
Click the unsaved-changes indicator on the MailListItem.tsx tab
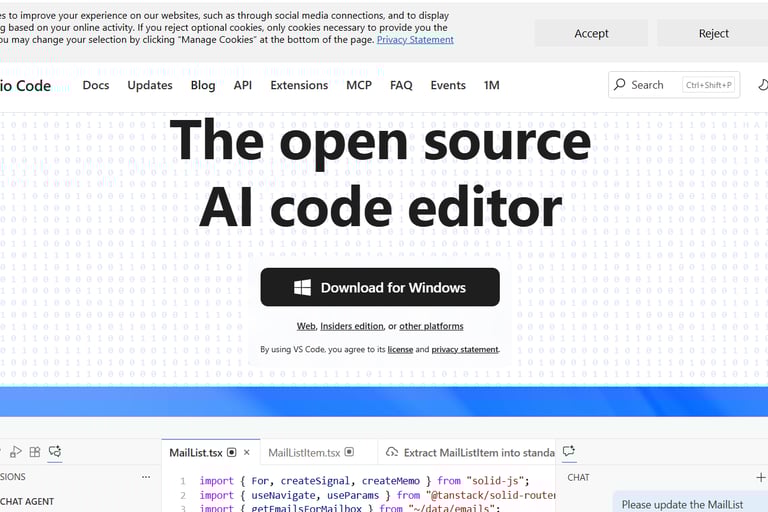coord(349,452)
